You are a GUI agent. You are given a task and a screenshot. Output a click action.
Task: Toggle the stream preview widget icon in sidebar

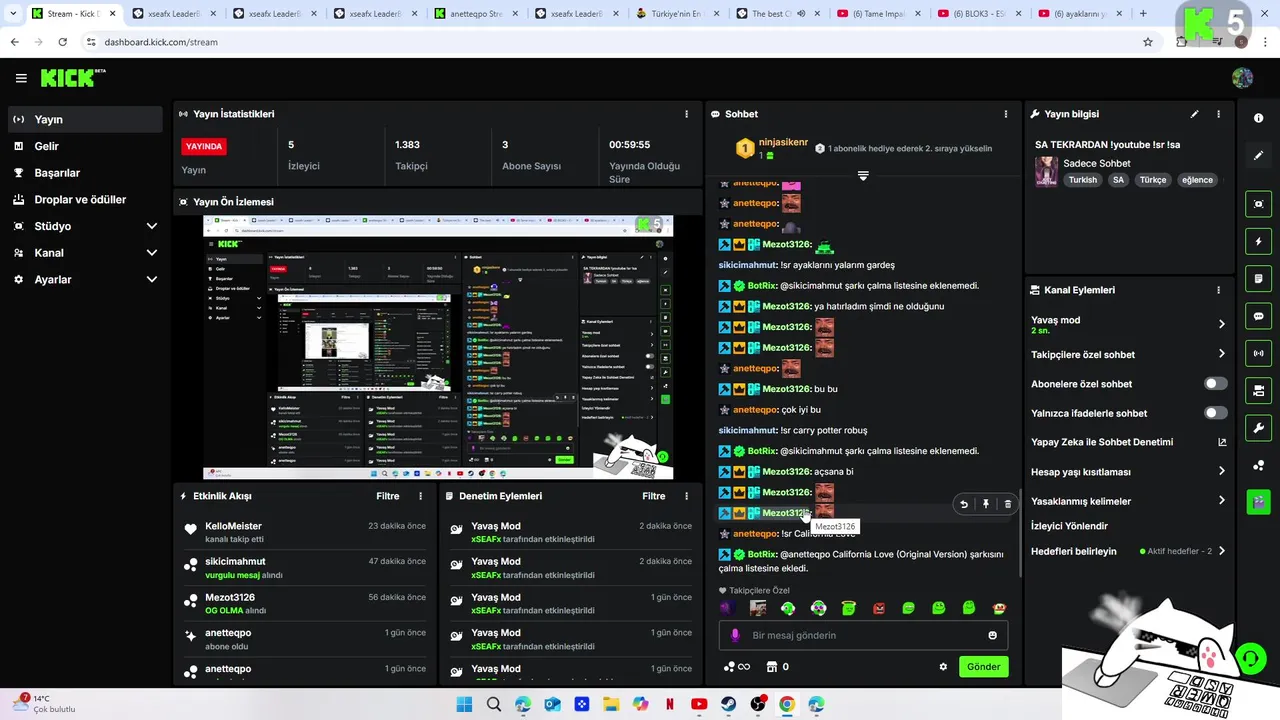tap(1258, 204)
